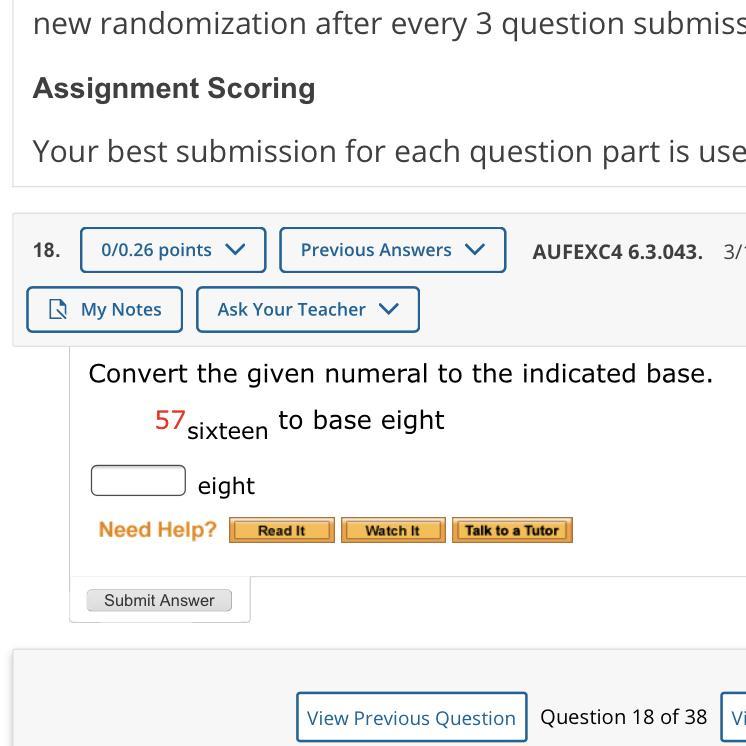The width and height of the screenshot is (746, 746).
Task: Click the Talk to a Tutor button
Action: click(512, 530)
